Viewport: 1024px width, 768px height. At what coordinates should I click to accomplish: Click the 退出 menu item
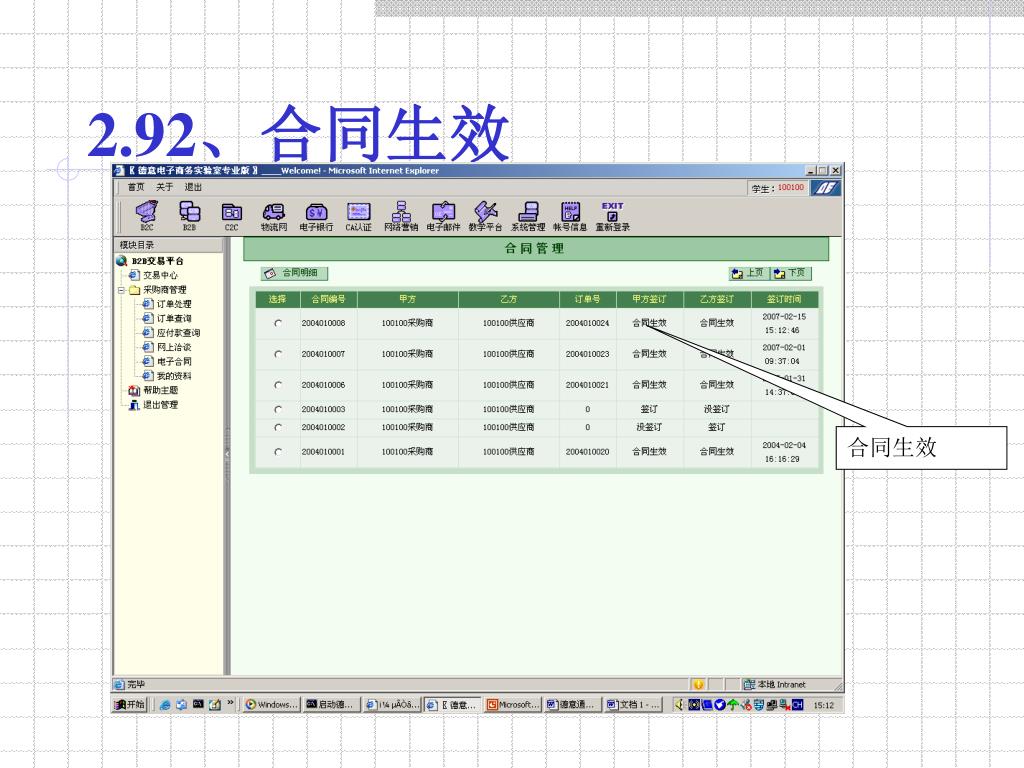point(193,187)
